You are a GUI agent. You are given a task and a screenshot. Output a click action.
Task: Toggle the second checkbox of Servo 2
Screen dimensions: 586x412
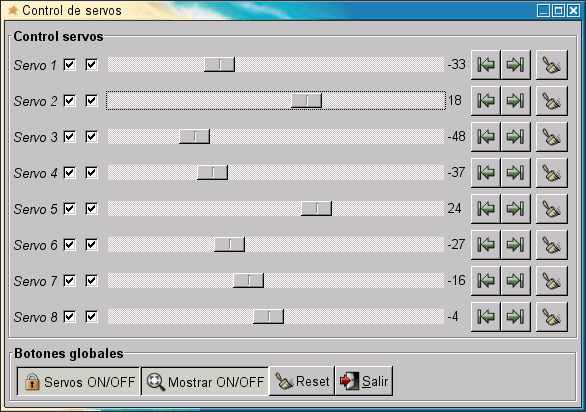click(x=92, y=101)
